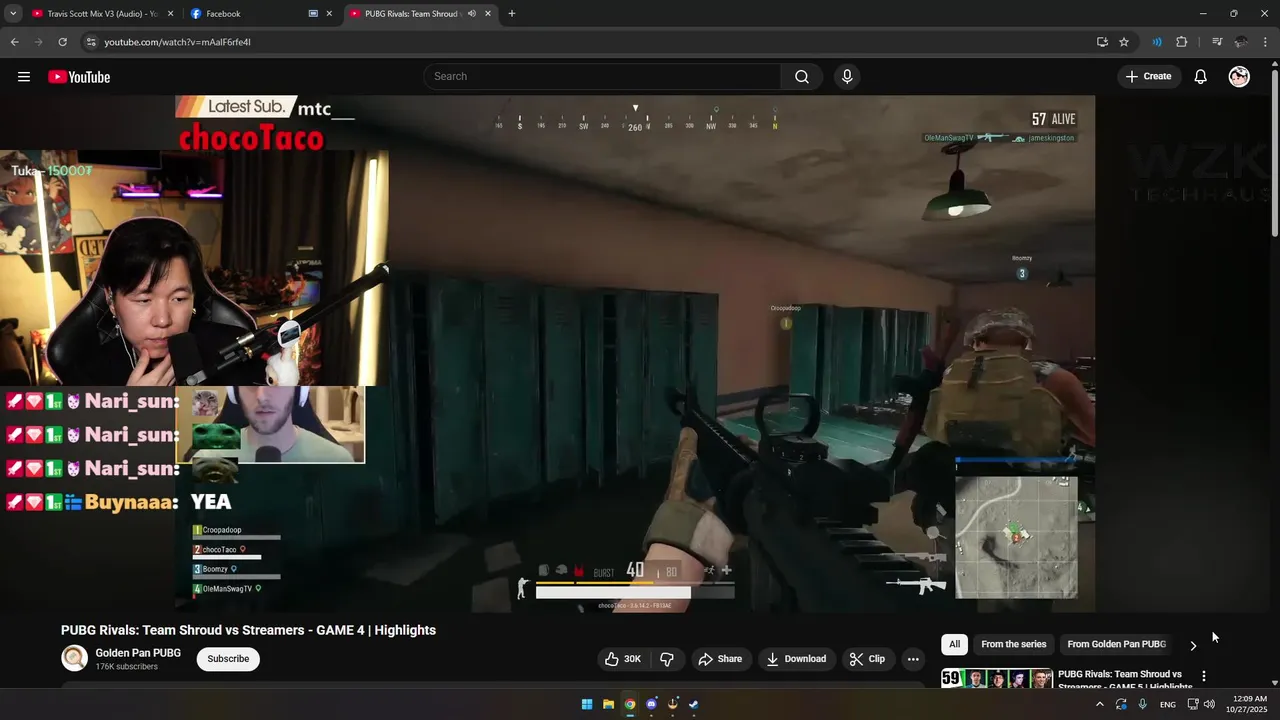Viewport: 1280px width, 720px height.
Task: Open the tab search dropdown arrow
Action: [13, 14]
